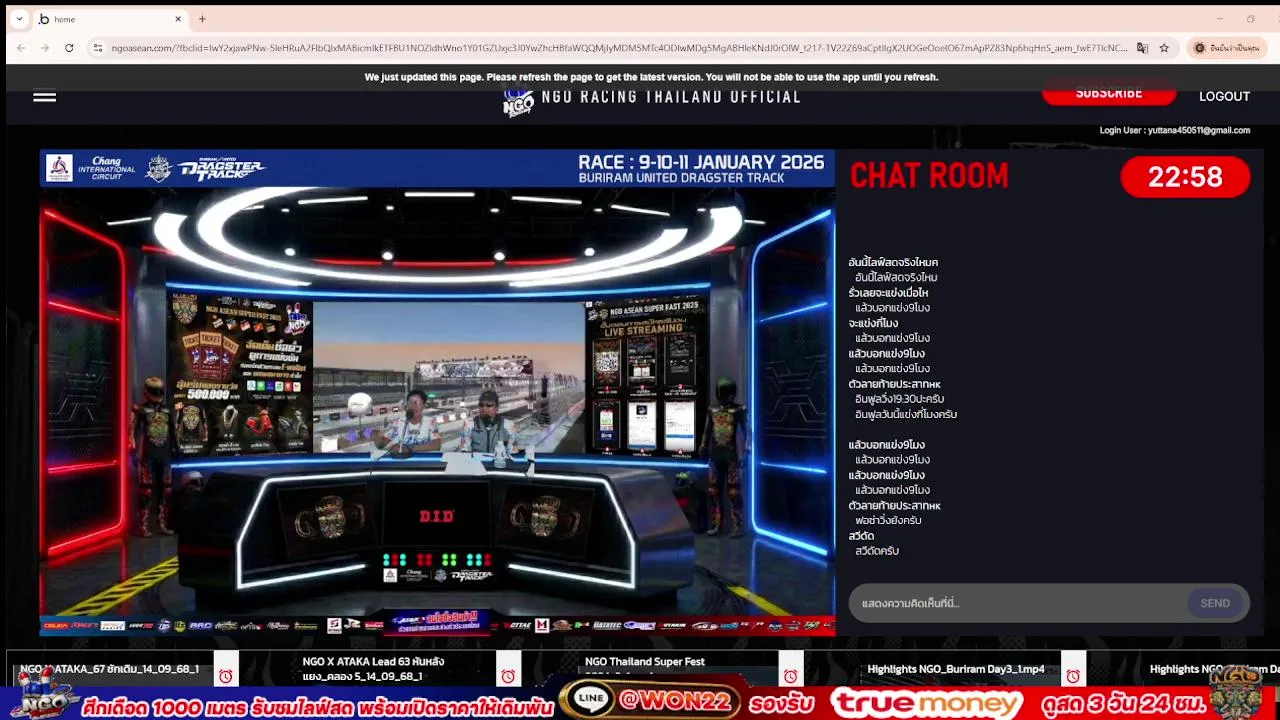Click the Dragster Track logo in video header
Image resolution: width=1280 pixels, height=720 pixels.
click(x=220, y=169)
